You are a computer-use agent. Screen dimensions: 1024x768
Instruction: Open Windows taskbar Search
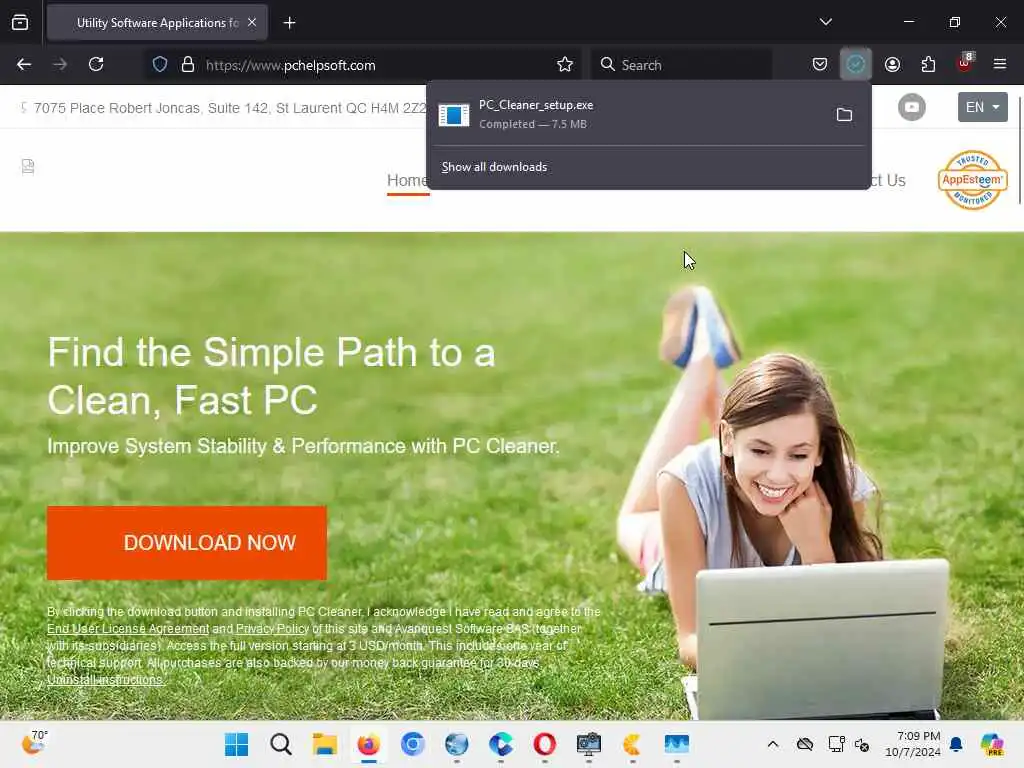pos(281,744)
